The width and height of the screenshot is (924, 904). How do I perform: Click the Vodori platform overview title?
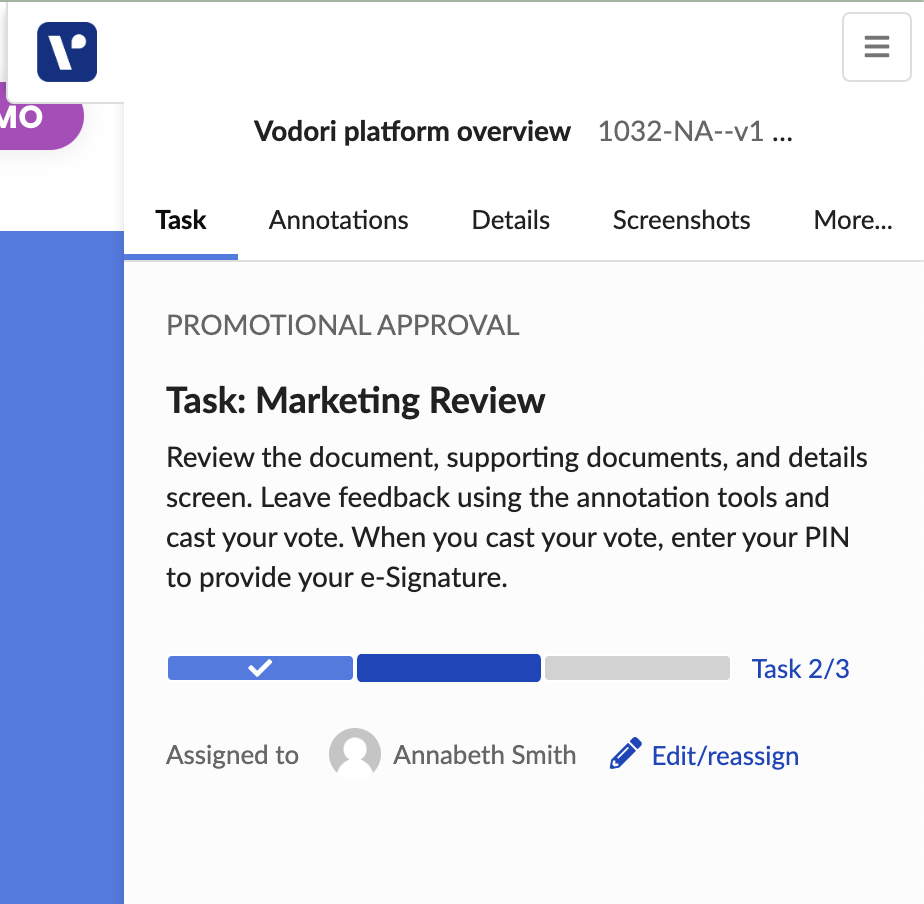click(412, 131)
